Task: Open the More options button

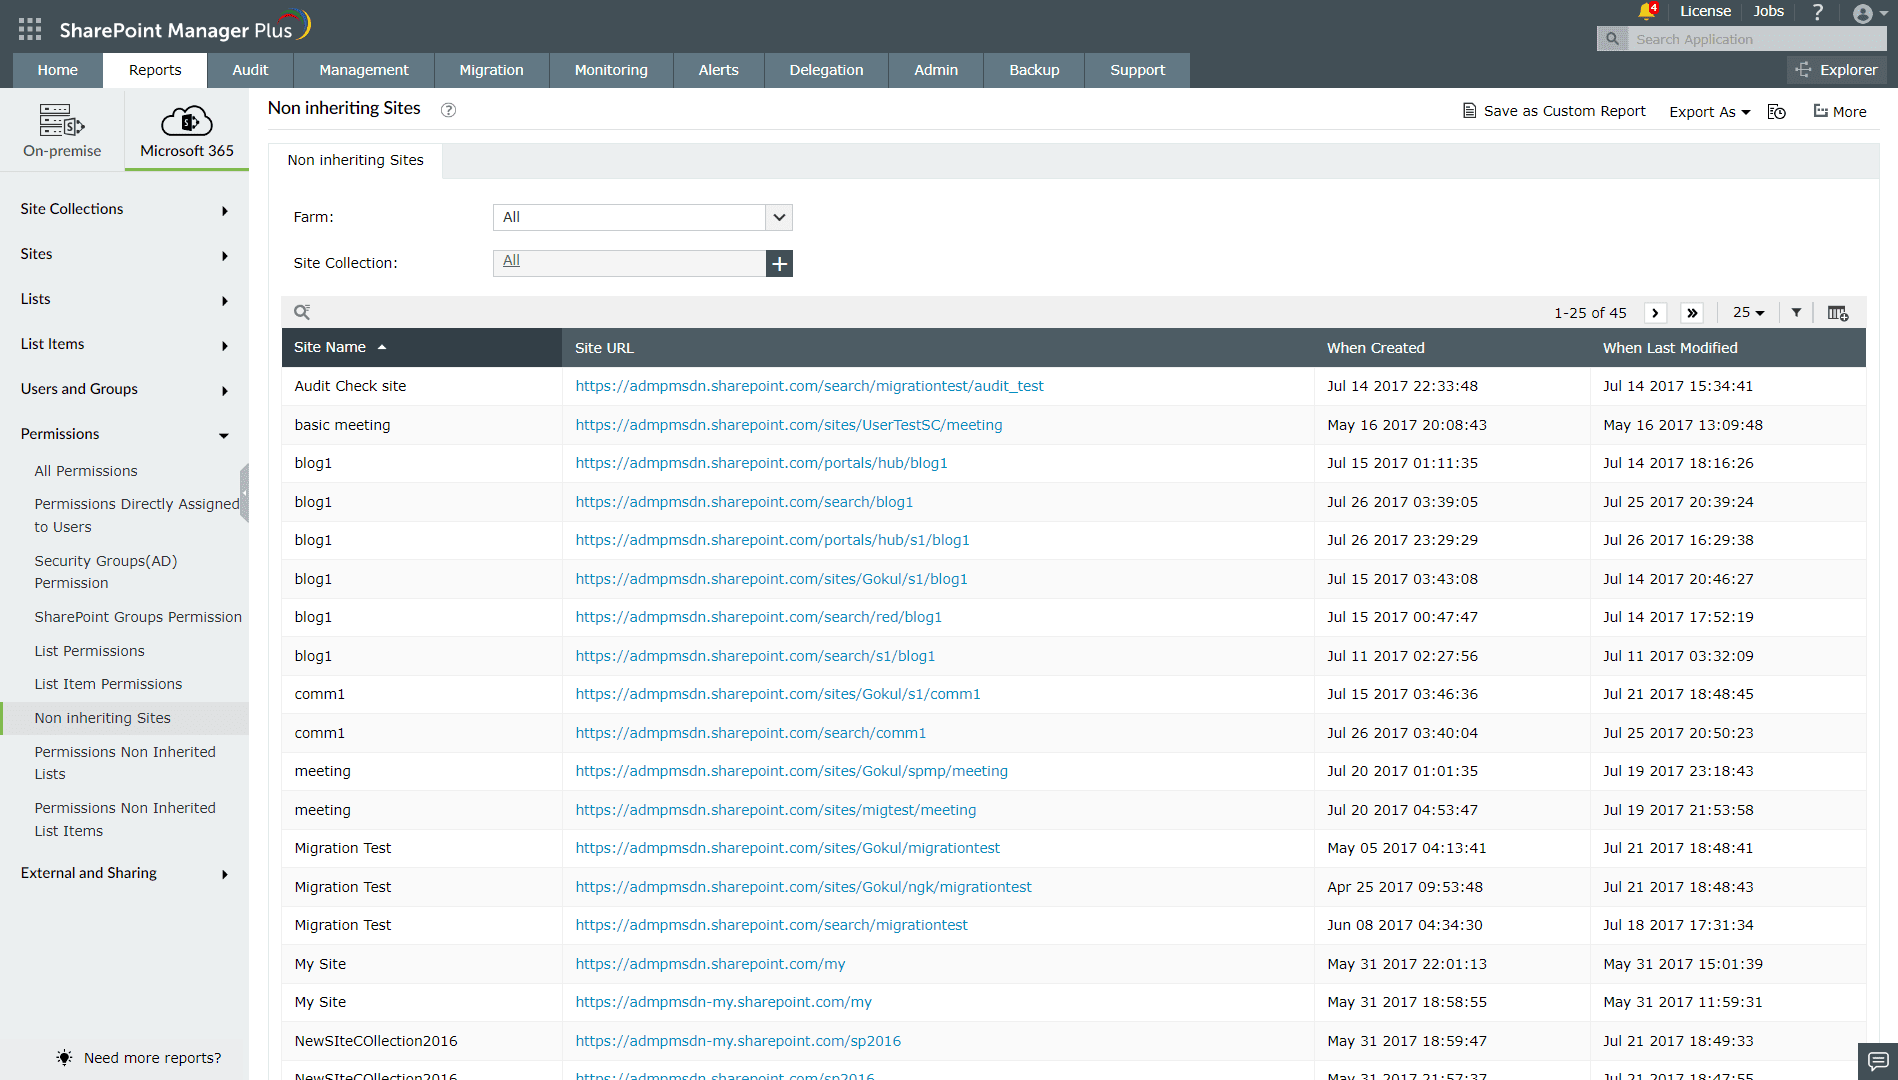Action: [x=1840, y=112]
